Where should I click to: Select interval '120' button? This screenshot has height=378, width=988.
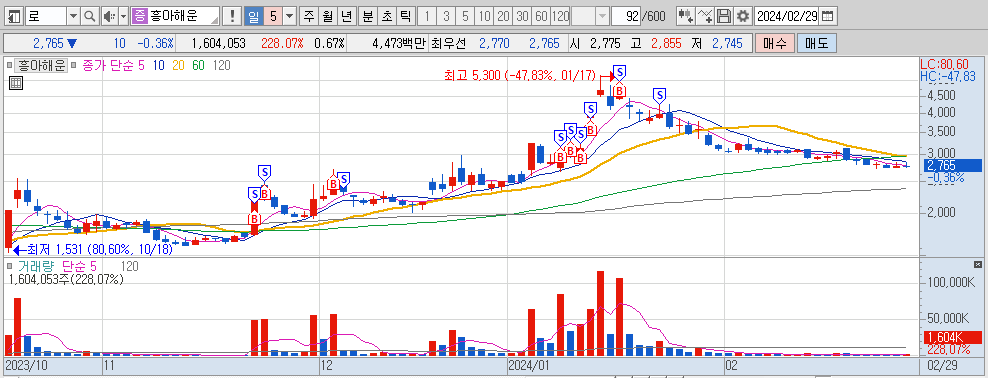[561, 16]
